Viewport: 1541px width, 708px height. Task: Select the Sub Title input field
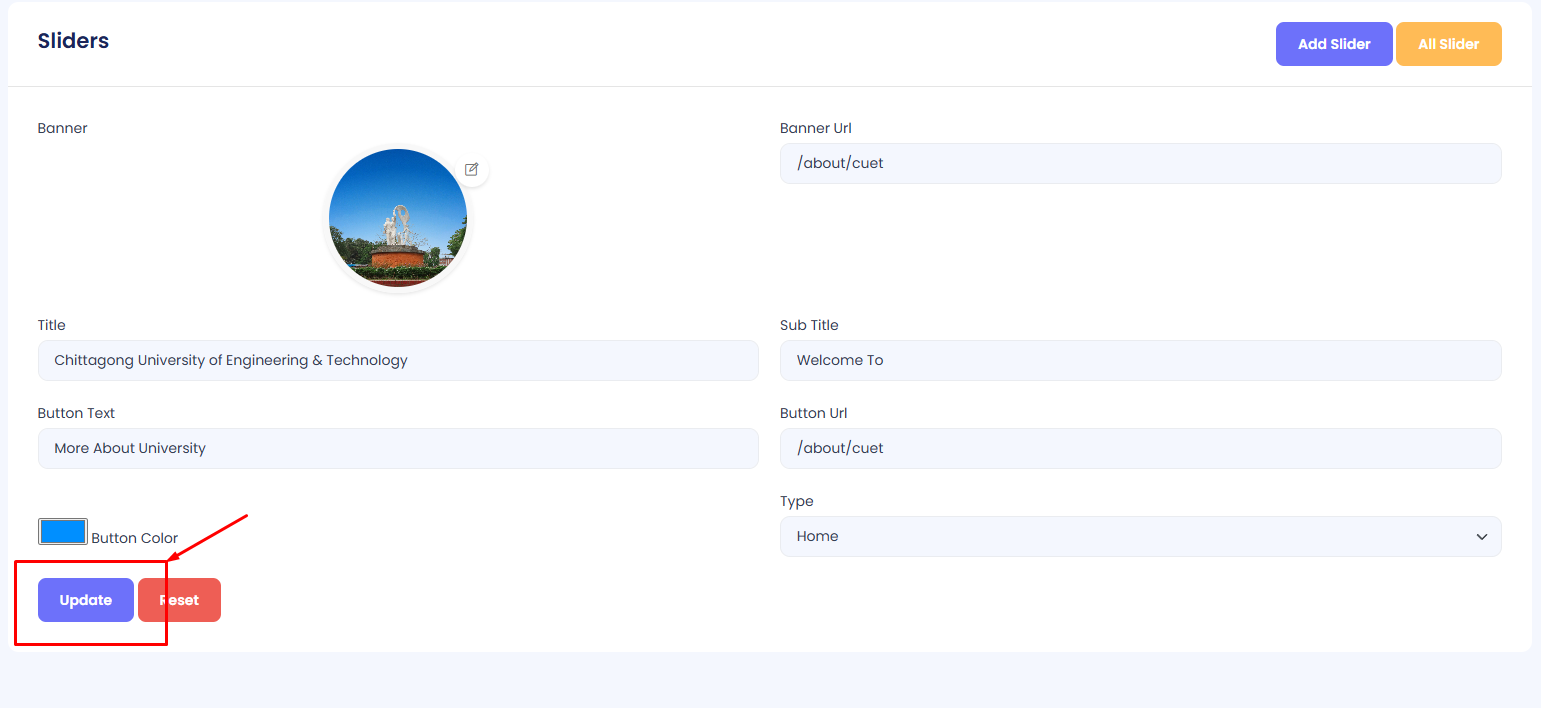tap(1140, 360)
